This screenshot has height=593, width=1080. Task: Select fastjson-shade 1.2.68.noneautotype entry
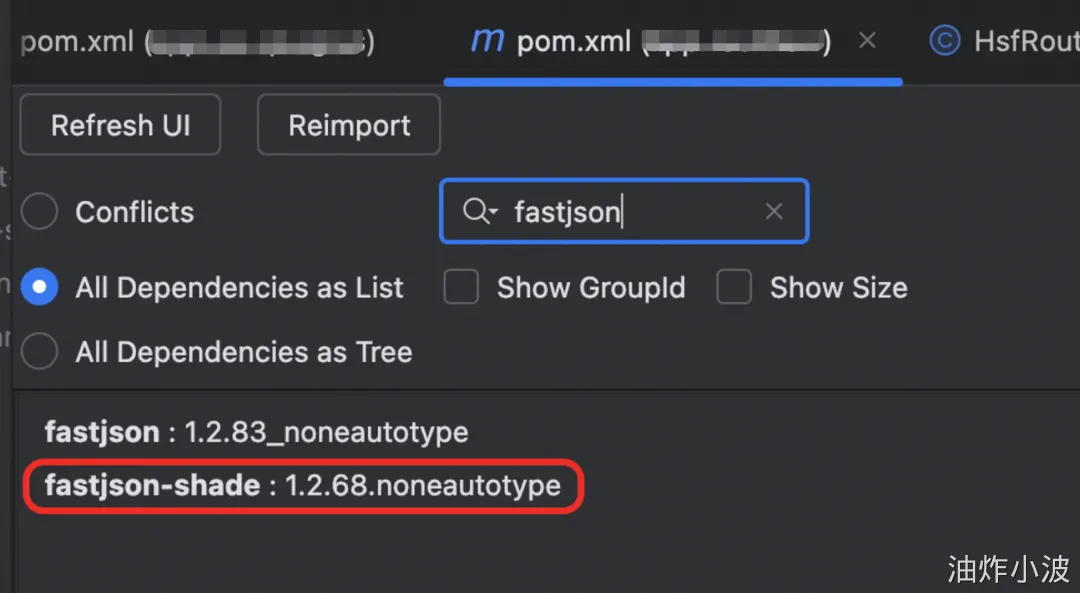302,486
